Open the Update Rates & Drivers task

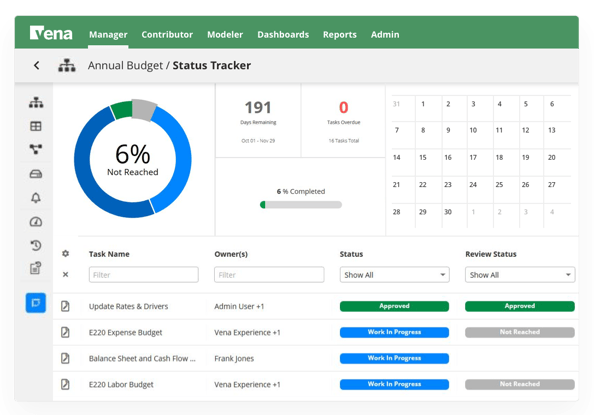coord(128,306)
